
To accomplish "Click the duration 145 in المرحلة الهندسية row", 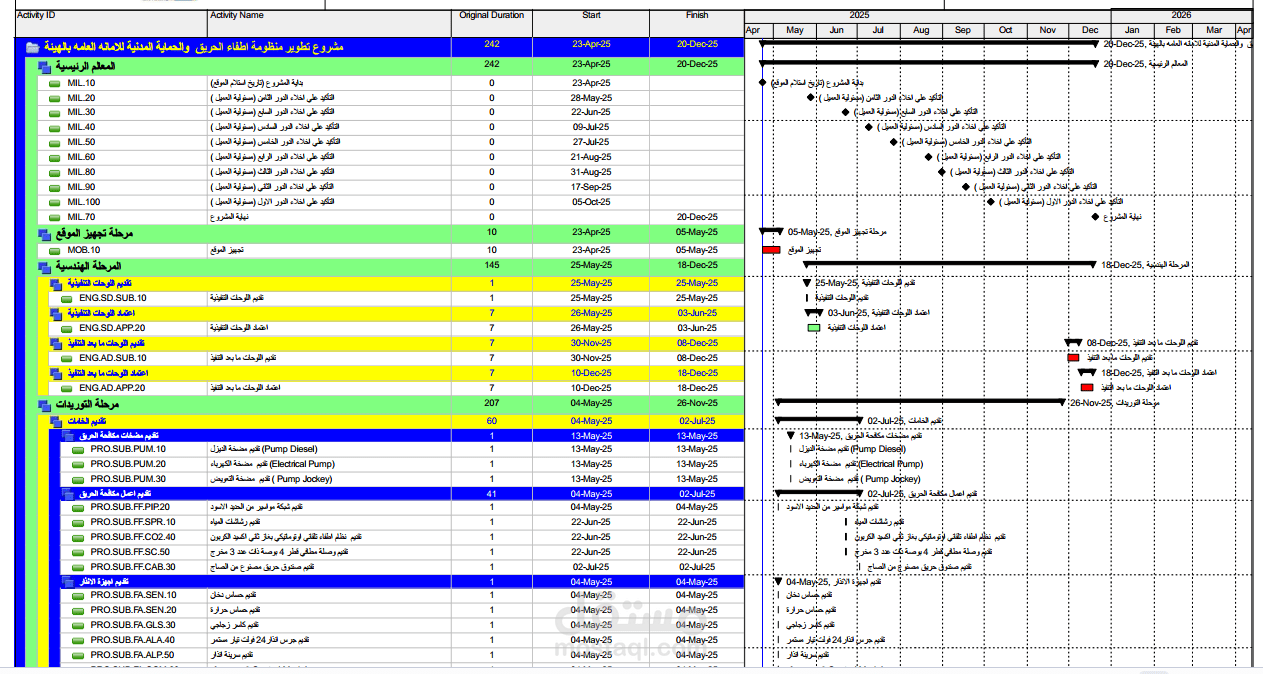I will [491, 266].
